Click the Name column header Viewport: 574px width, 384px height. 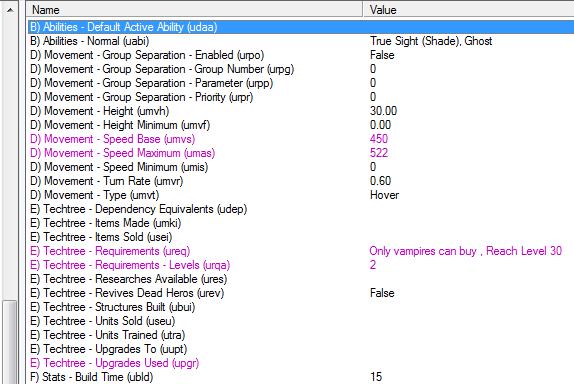pyautogui.click(x=195, y=10)
